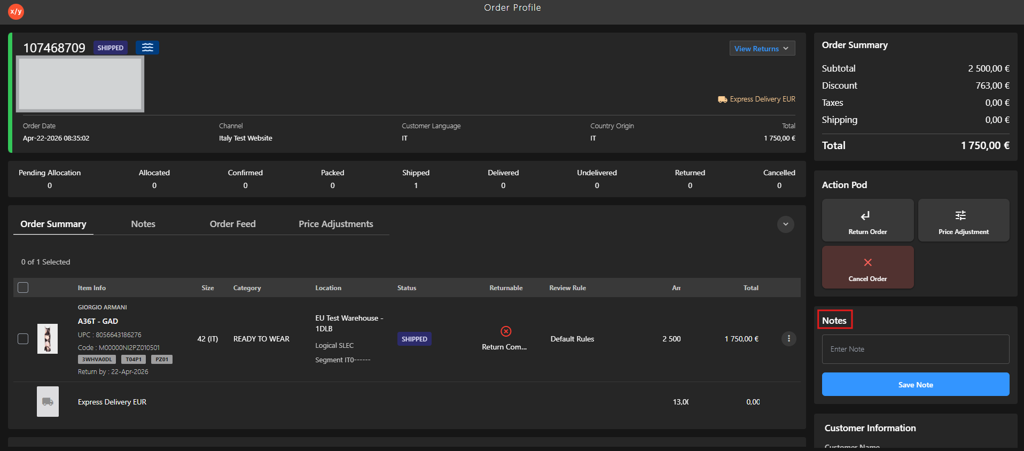Click the Return Order arrow icon

tap(865, 216)
